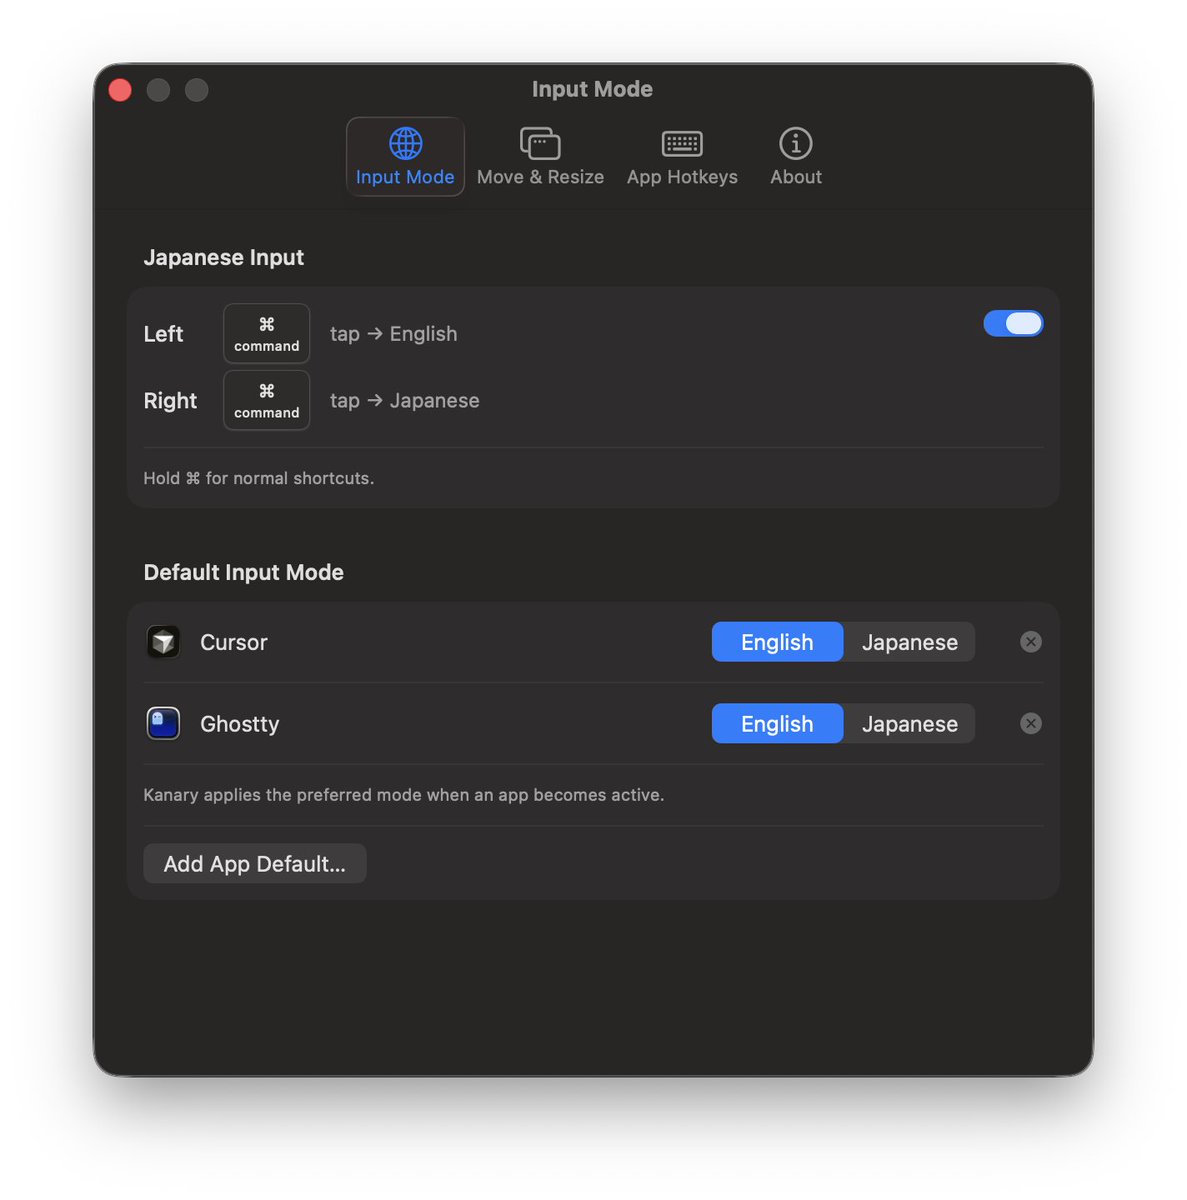Click the 'Hold ⌘ for normal shortcuts.' note
Viewport: 1187px width, 1200px height.
coord(259,478)
